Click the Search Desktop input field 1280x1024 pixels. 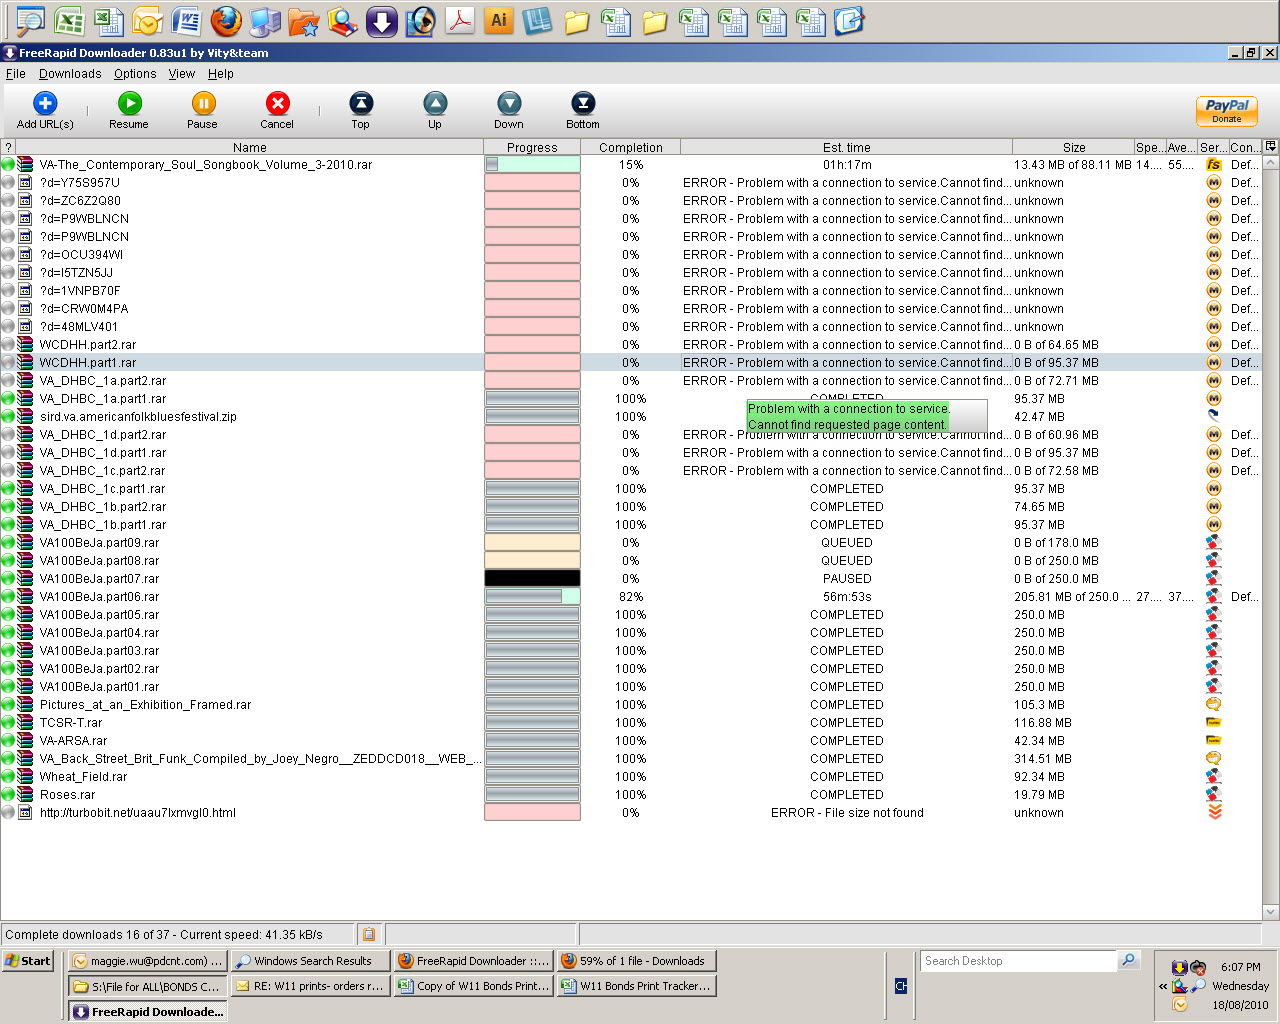point(1017,961)
